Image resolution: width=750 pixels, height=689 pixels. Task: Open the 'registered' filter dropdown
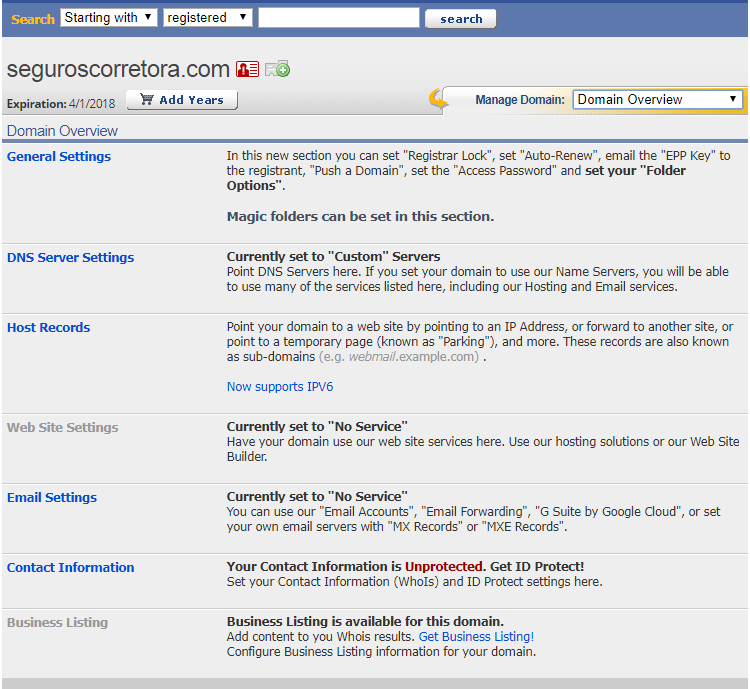(x=209, y=18)
